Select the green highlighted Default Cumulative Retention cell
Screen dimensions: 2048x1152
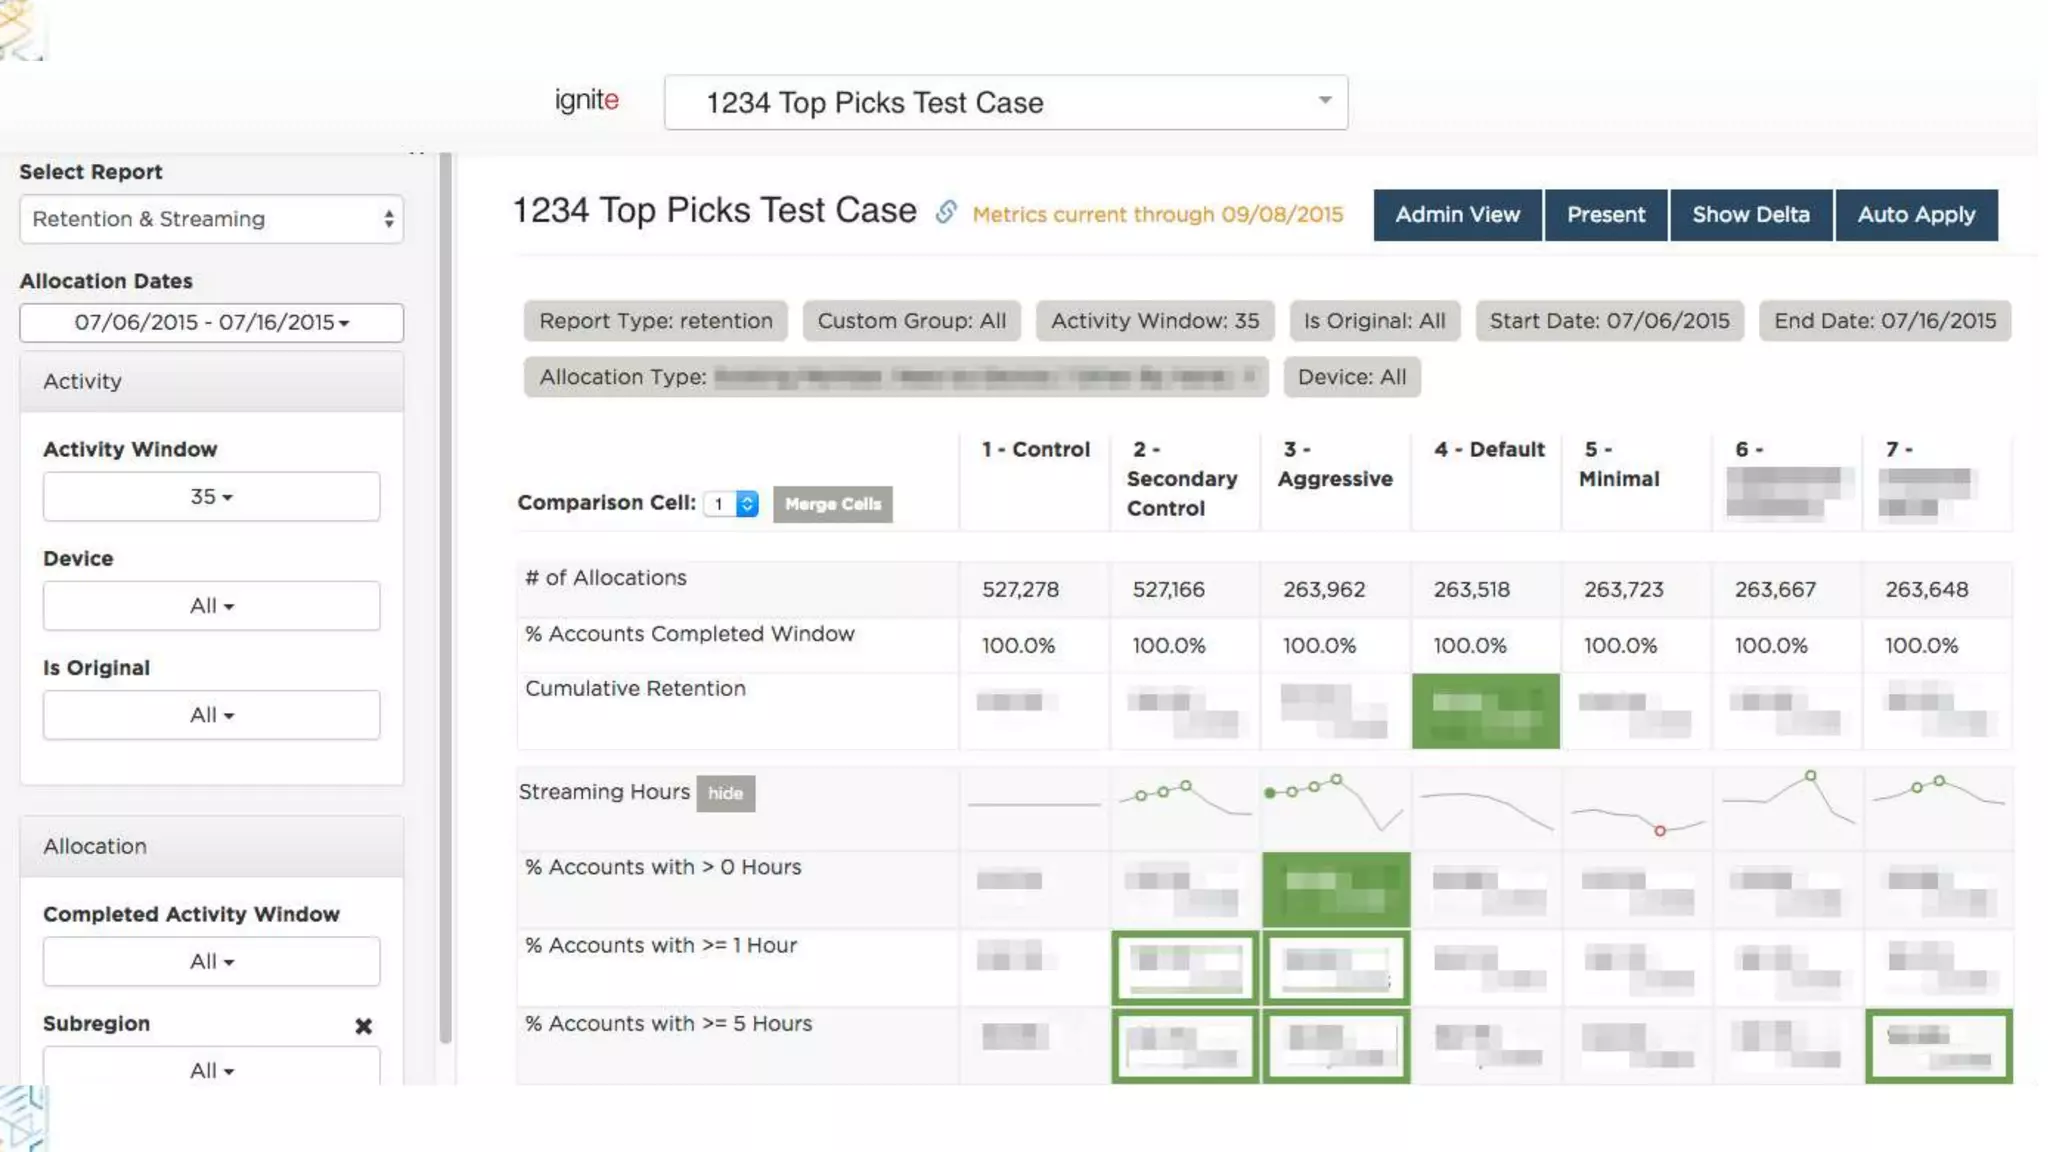pos(1485,711)
